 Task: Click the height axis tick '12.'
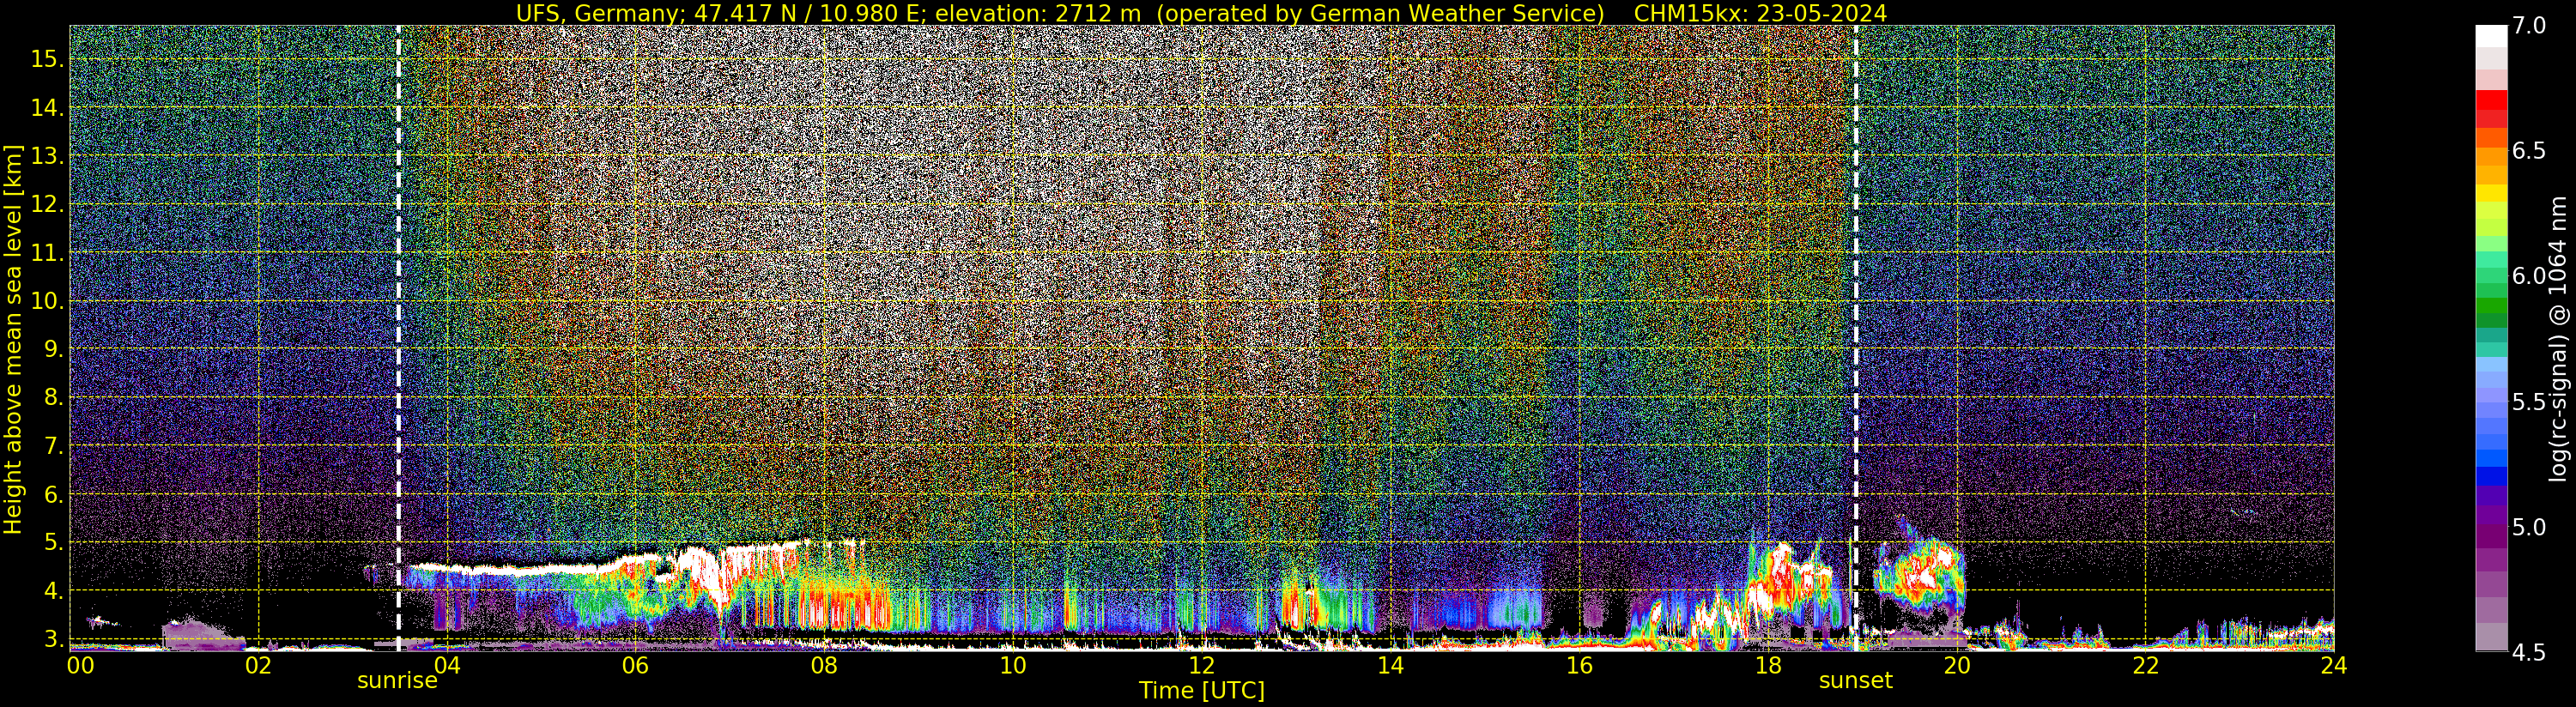[47, 204]
